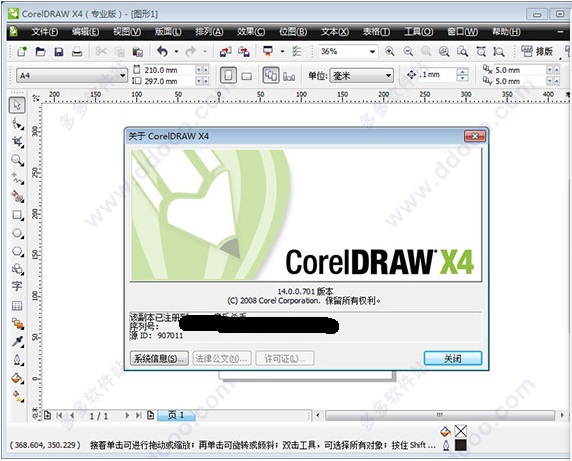This screenshot has width=572, height=461.
Task: Open the 工具(O) menu
Action: click(x=418, y=32)
